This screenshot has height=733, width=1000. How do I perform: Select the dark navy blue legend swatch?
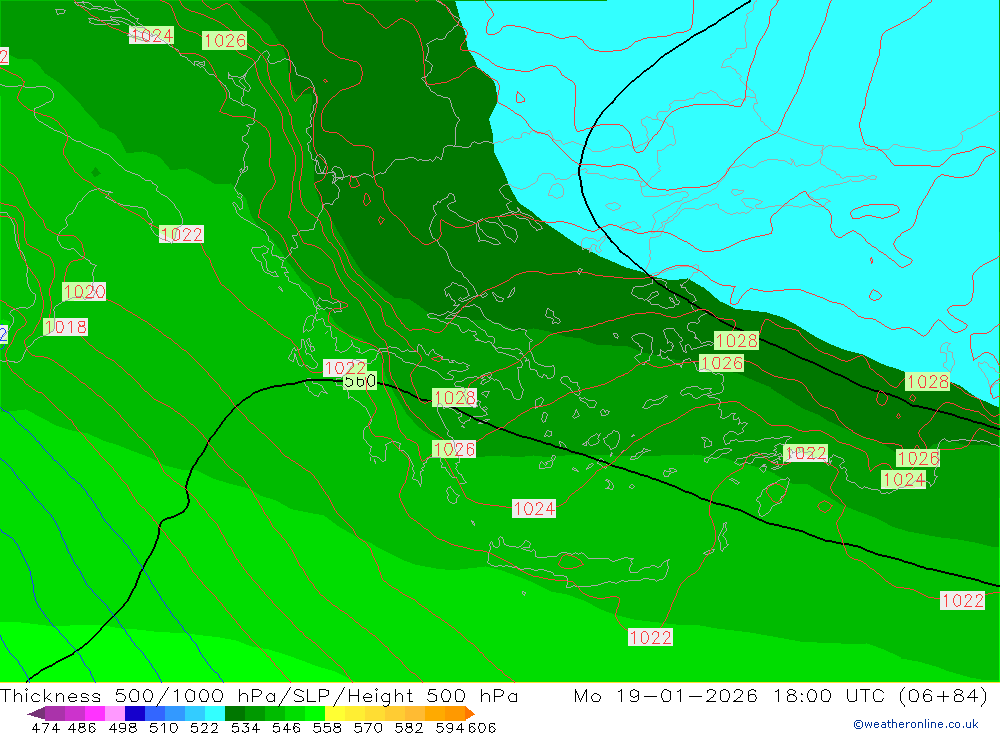(x=135, y=713)
